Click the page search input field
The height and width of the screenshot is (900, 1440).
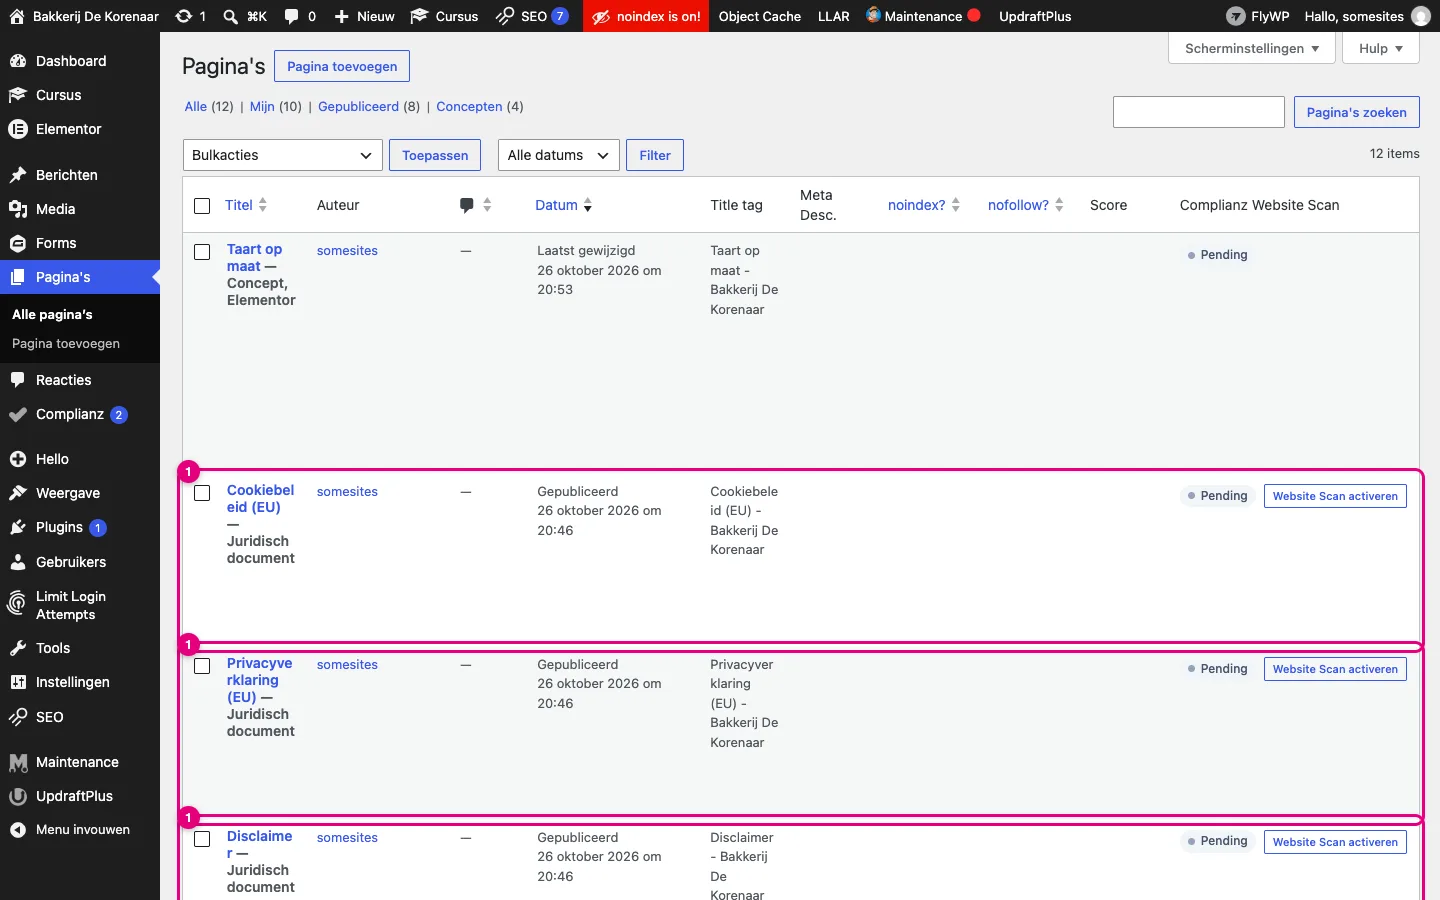[1199, 112]
